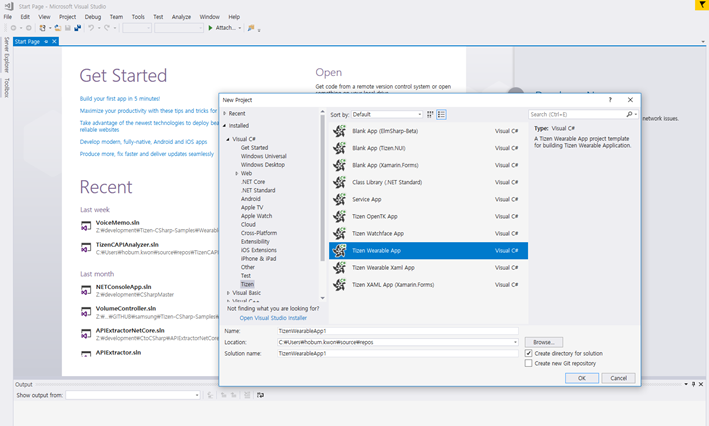The width and height of the screenshot is (709, 426).
Task: Choose the Service App template icon
Action: coord(340,199)
